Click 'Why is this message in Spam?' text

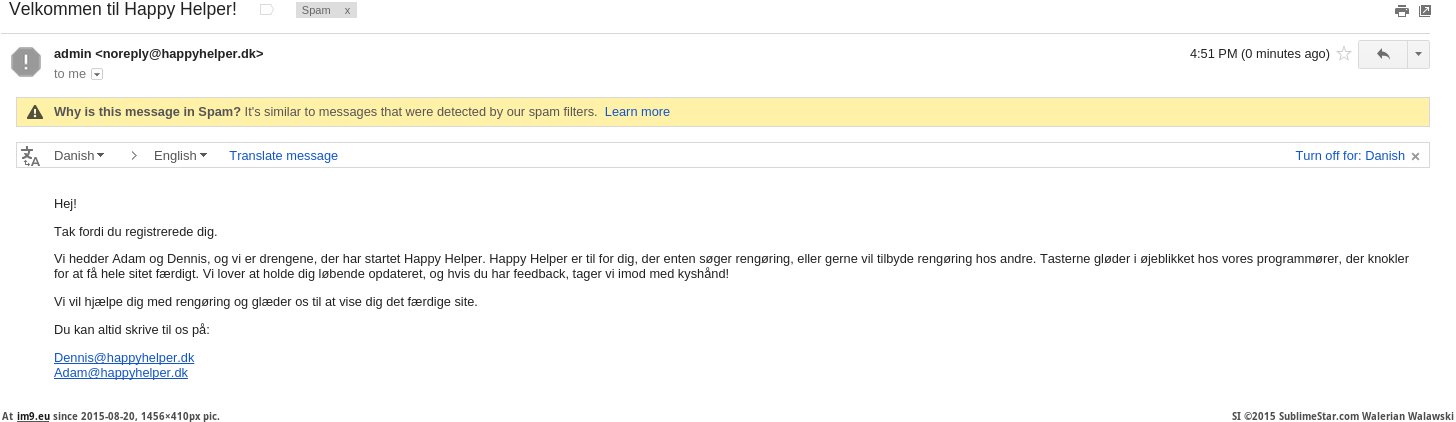[x=147, y=112]
